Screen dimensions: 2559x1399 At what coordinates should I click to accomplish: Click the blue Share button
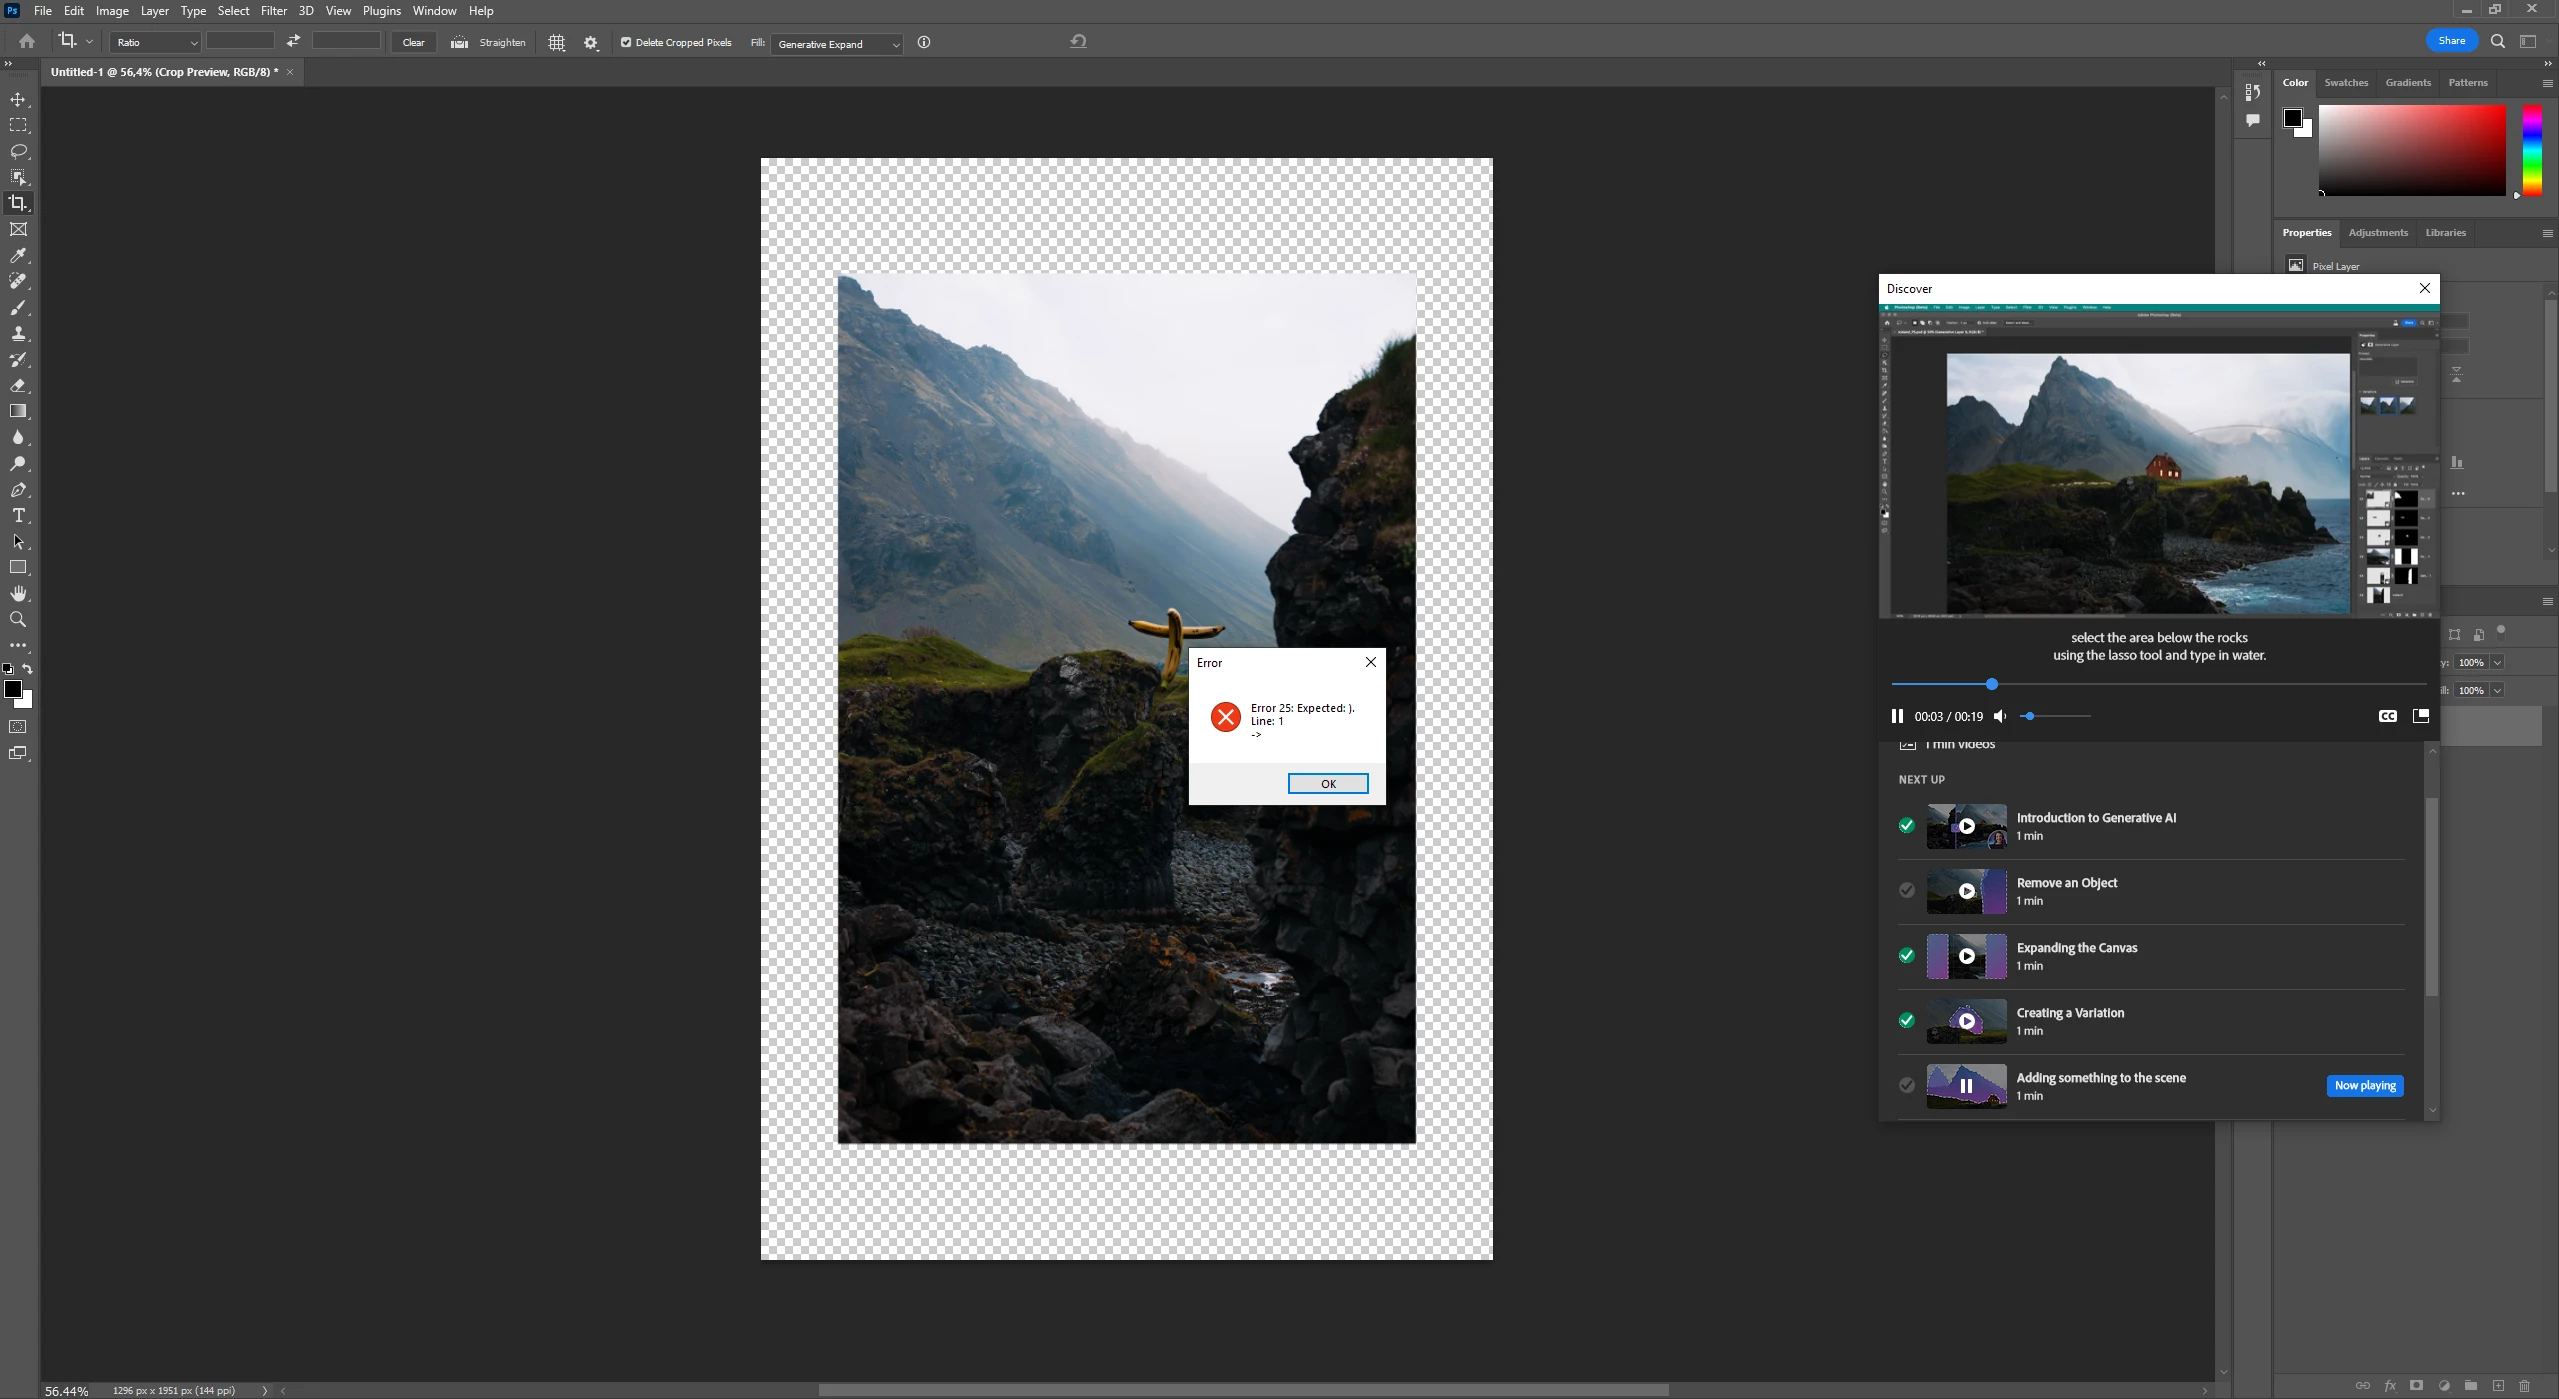(2450, 41)
